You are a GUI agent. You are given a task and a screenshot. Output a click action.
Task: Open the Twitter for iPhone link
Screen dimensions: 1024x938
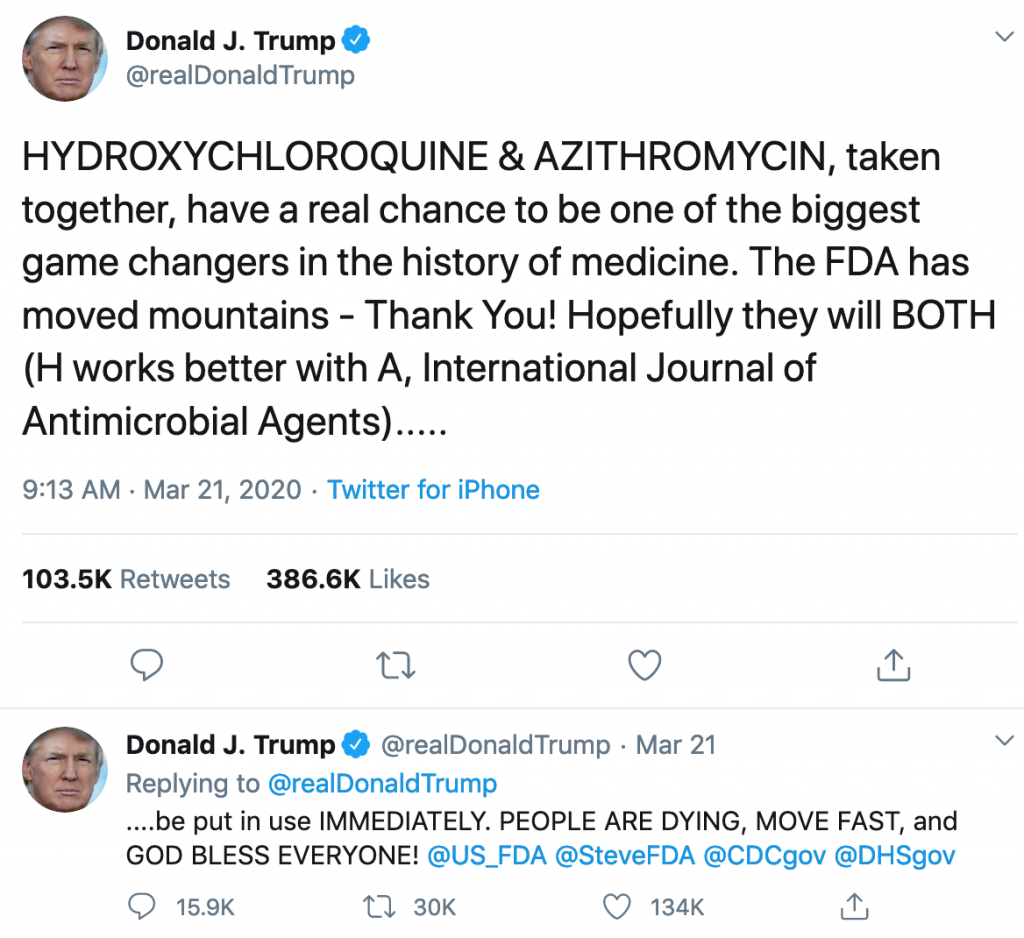tap(433, 490)
